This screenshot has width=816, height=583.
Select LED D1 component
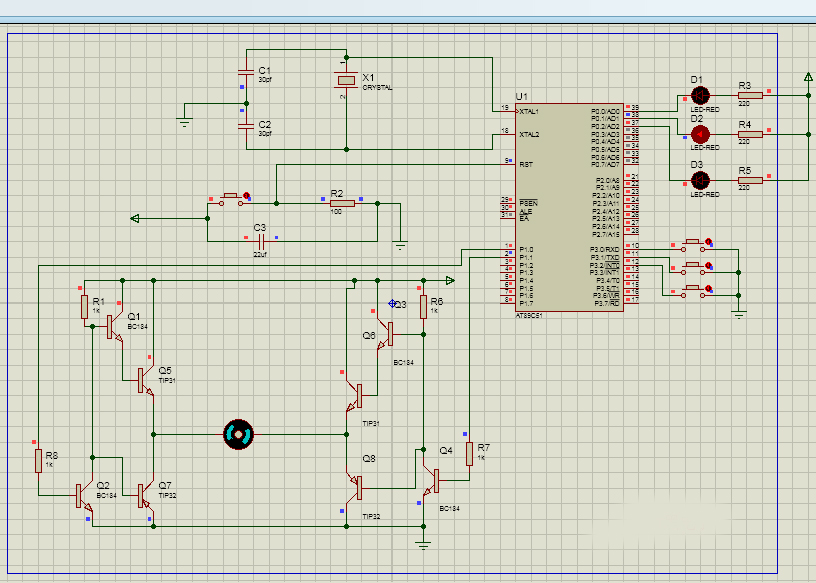pos(699,96)
